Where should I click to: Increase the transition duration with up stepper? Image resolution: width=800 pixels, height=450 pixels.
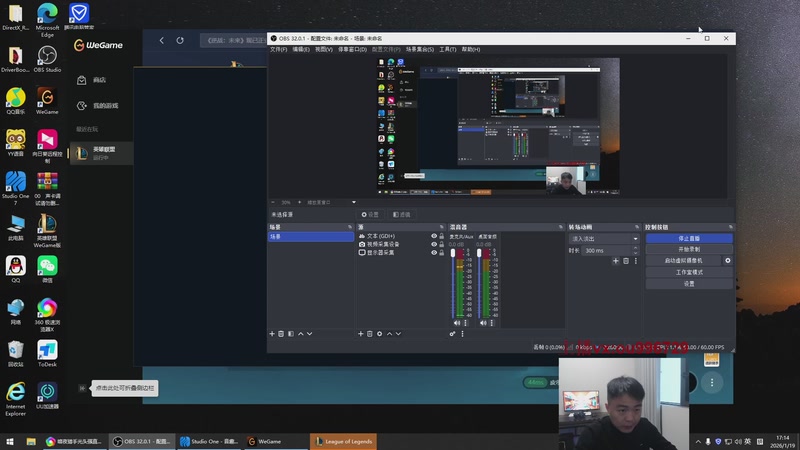point(636,248)
